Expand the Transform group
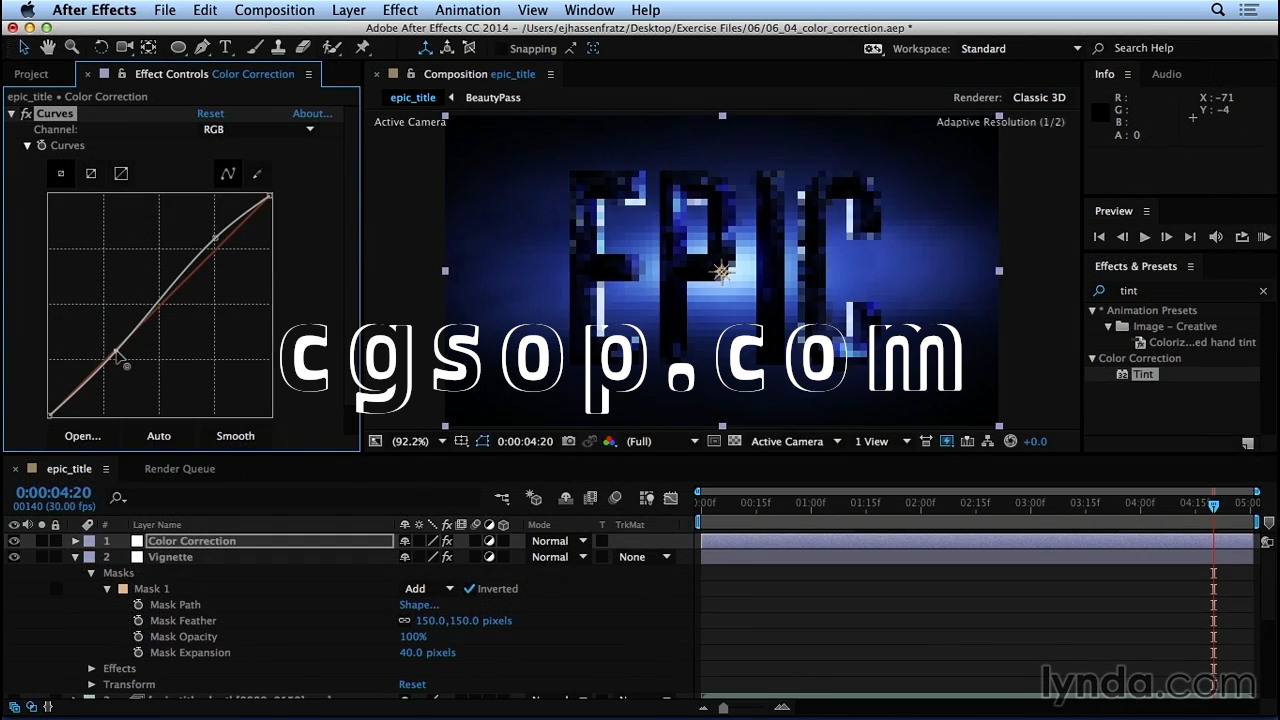The width and height of the screenshot is (1280, 720). (x=91, y=685)
